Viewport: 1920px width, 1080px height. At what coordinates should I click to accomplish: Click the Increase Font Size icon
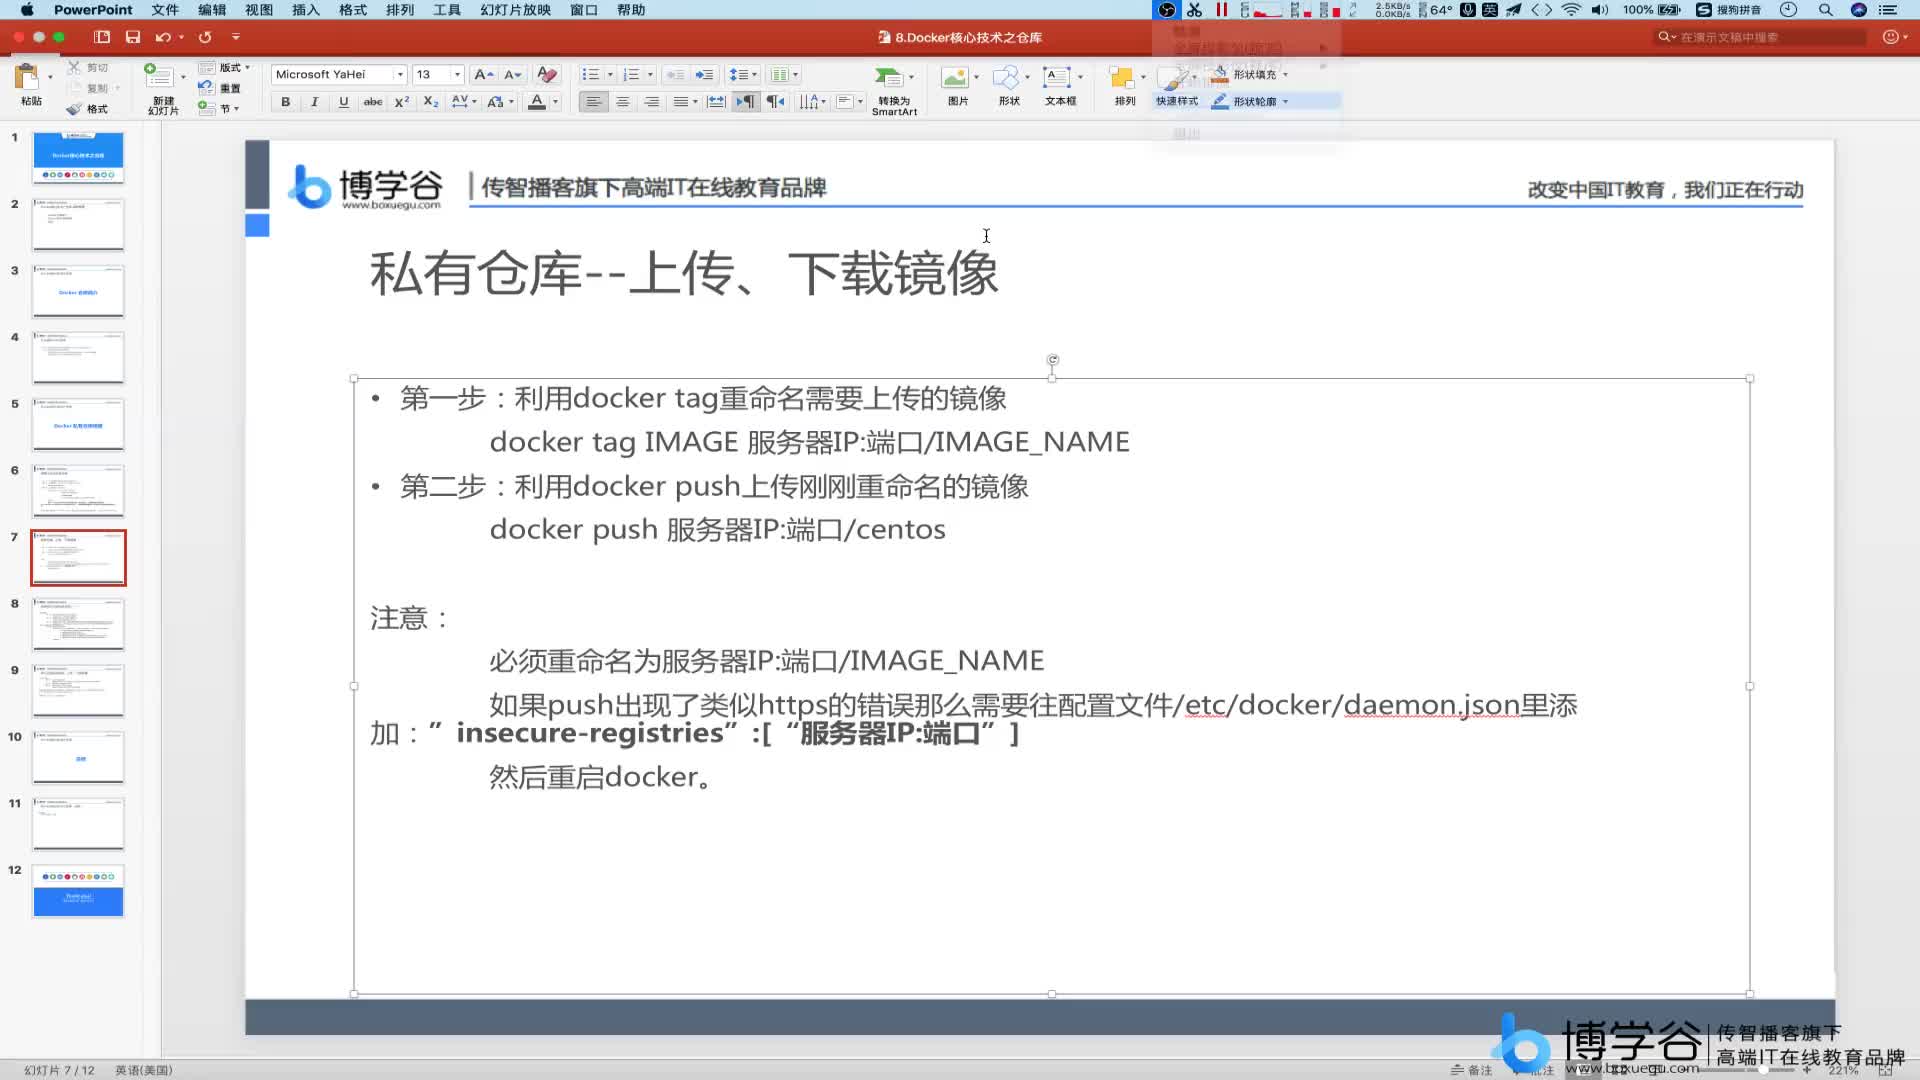[x=484, y=74]
